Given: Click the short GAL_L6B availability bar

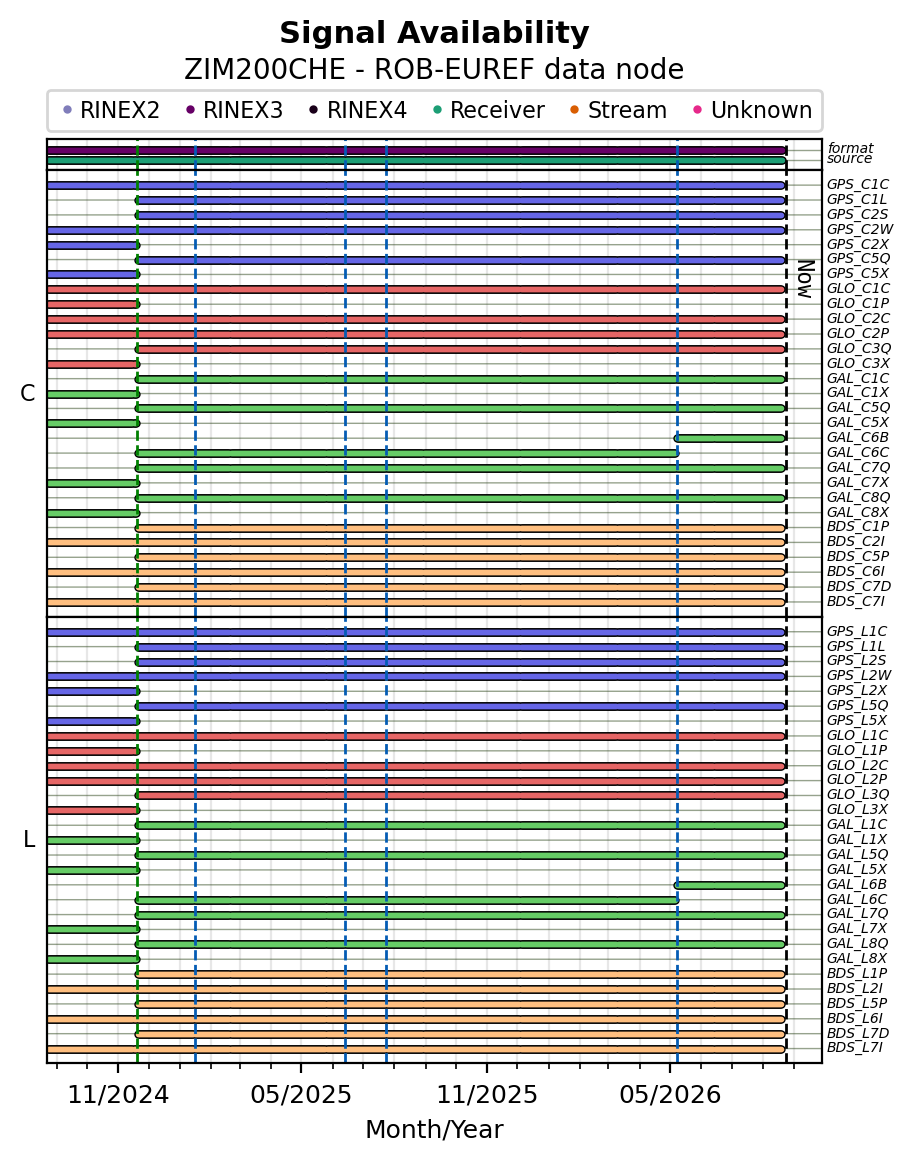Looking at the screenshot, I should coord(730,885).
